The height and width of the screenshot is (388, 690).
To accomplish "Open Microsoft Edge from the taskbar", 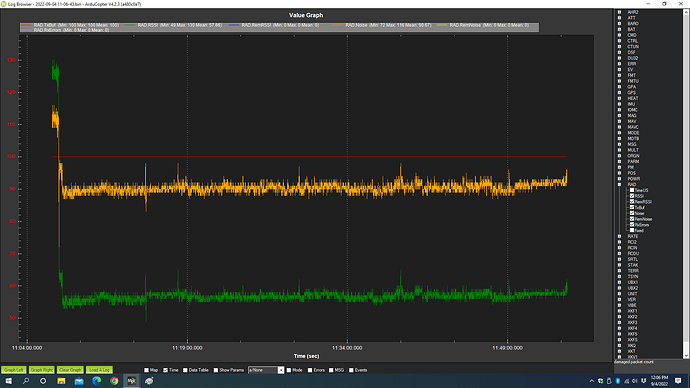I will (x=96, y=381).
